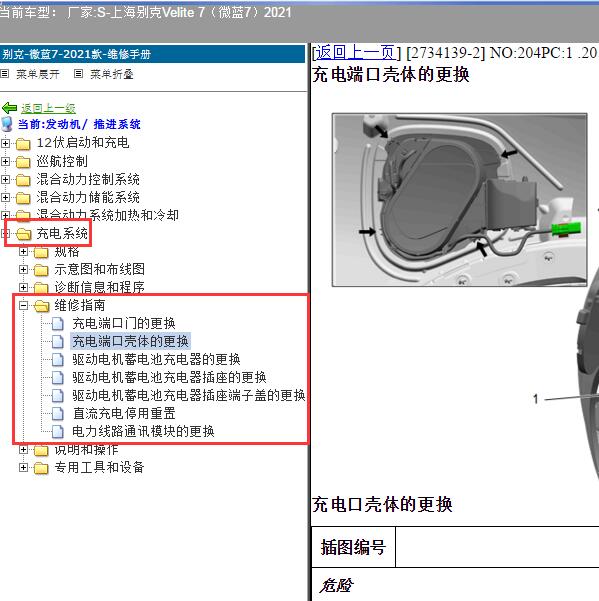This screenshot has width=599, height=601.
Task: Open 直流充电停用重置 page
Action: tap(124, 413)
